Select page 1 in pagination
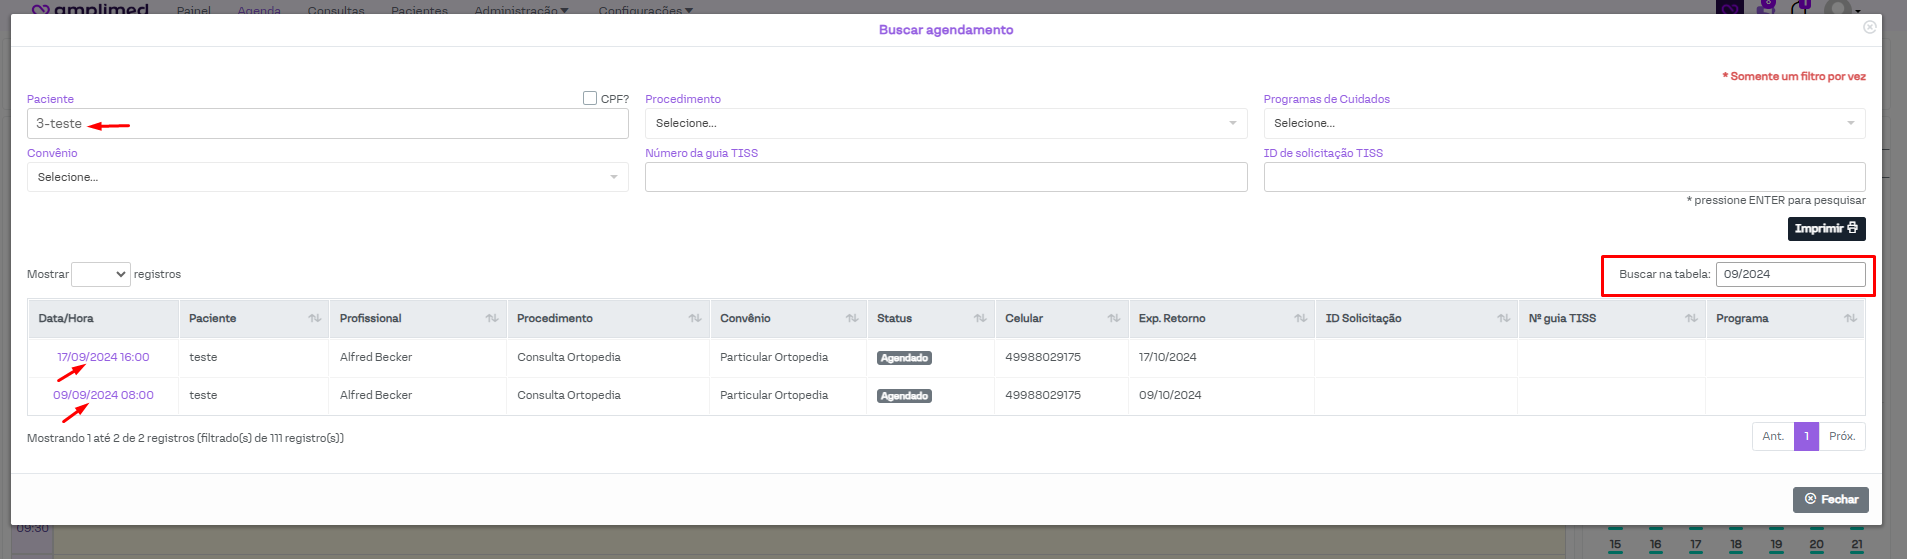Image resolution: width=1907 pixels, height=559 pixels. coord(1806,436)
